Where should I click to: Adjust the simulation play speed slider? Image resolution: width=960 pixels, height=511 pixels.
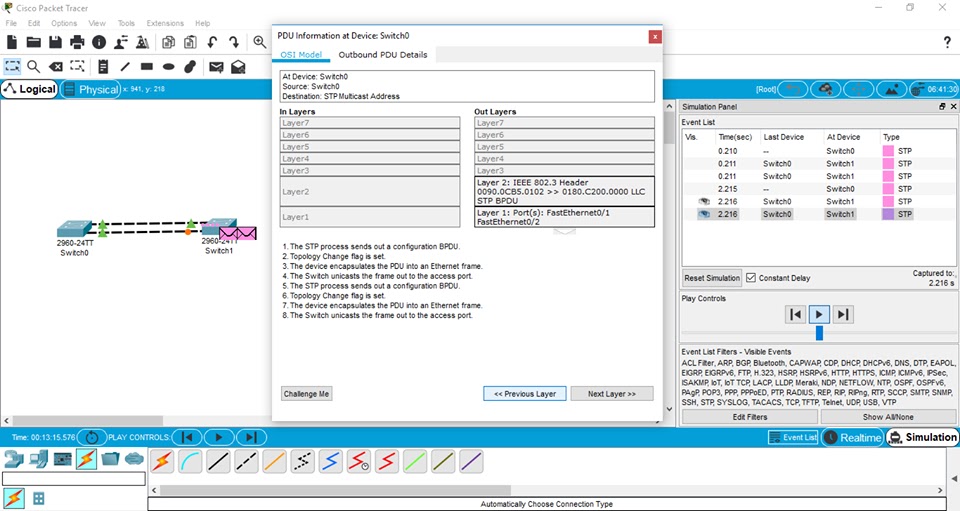click(819, 333)
